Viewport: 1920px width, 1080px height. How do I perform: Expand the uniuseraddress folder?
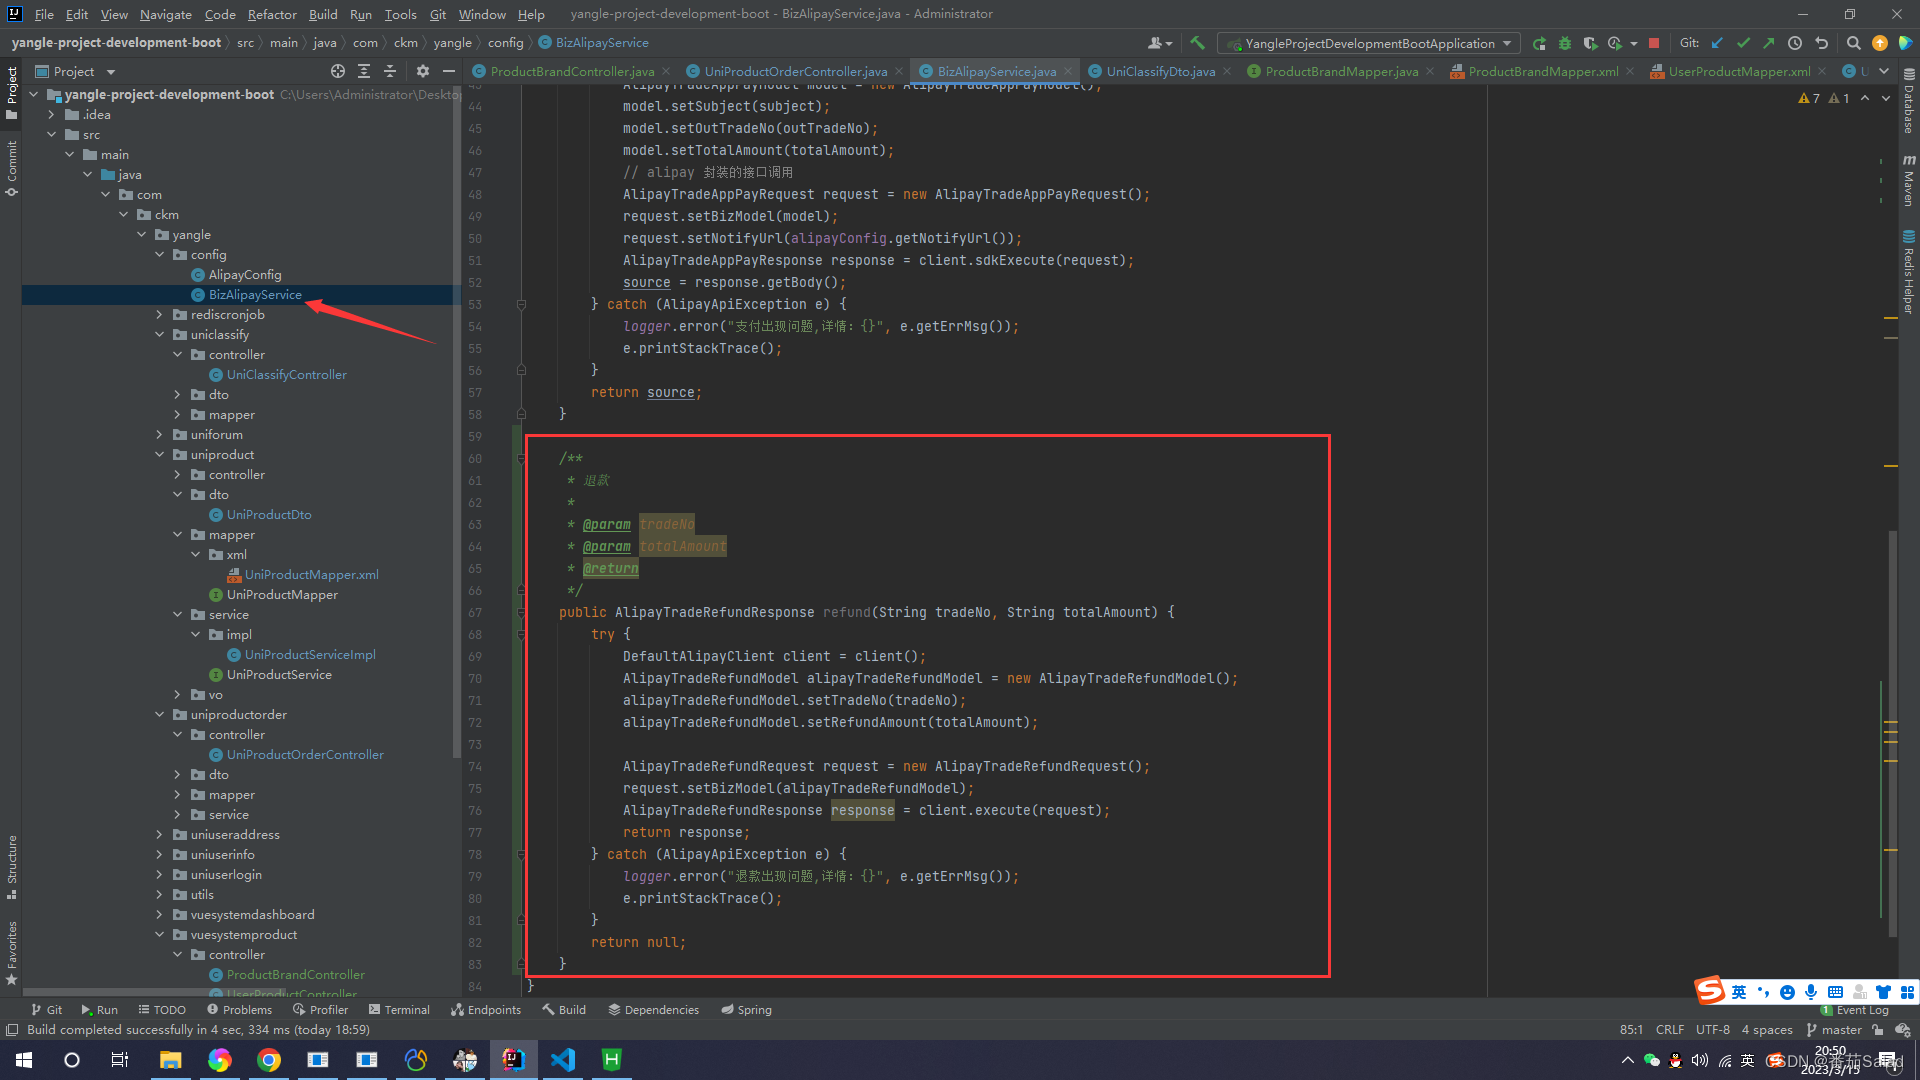(160, 834)
